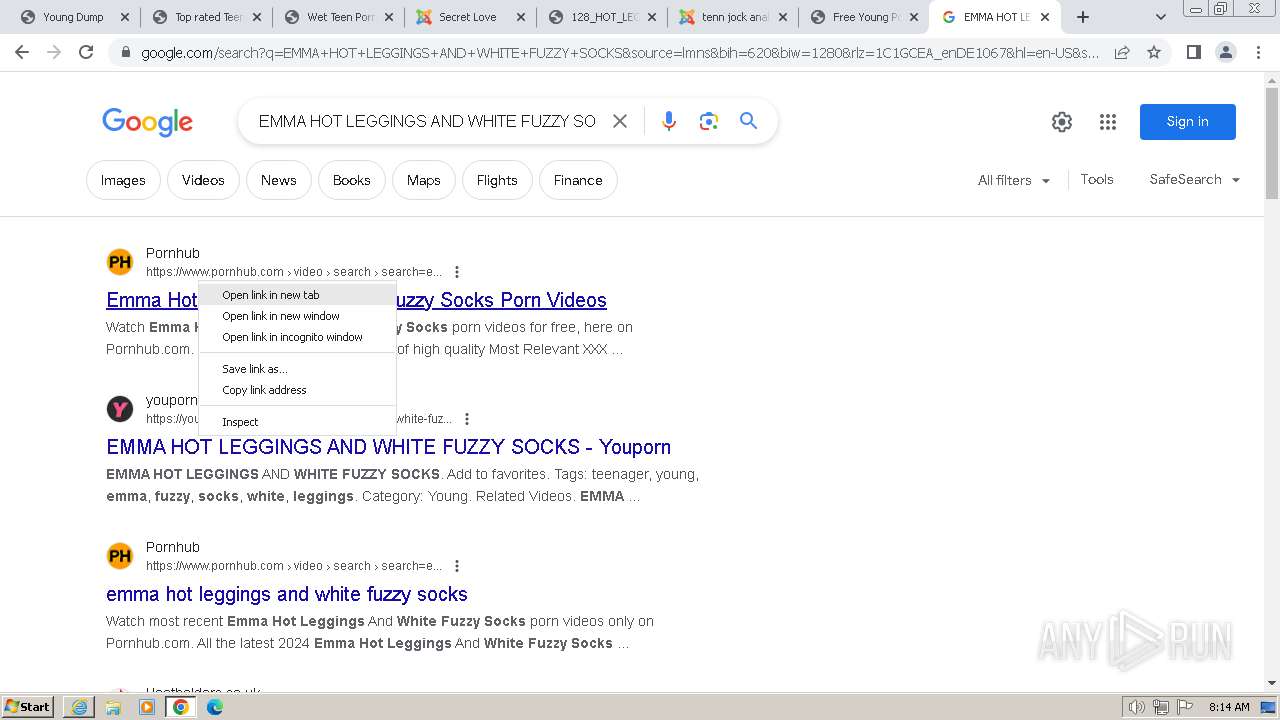
Task: Choose Open link in incognito window
Action: [298, 337]
